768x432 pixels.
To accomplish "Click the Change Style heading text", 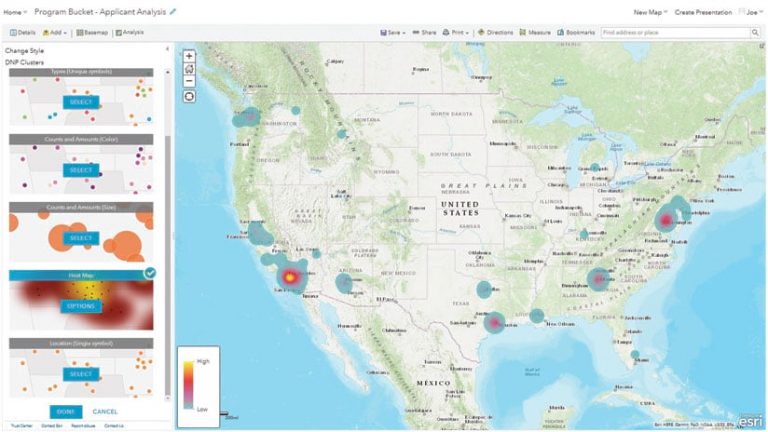I will click(x=24, y=50).
